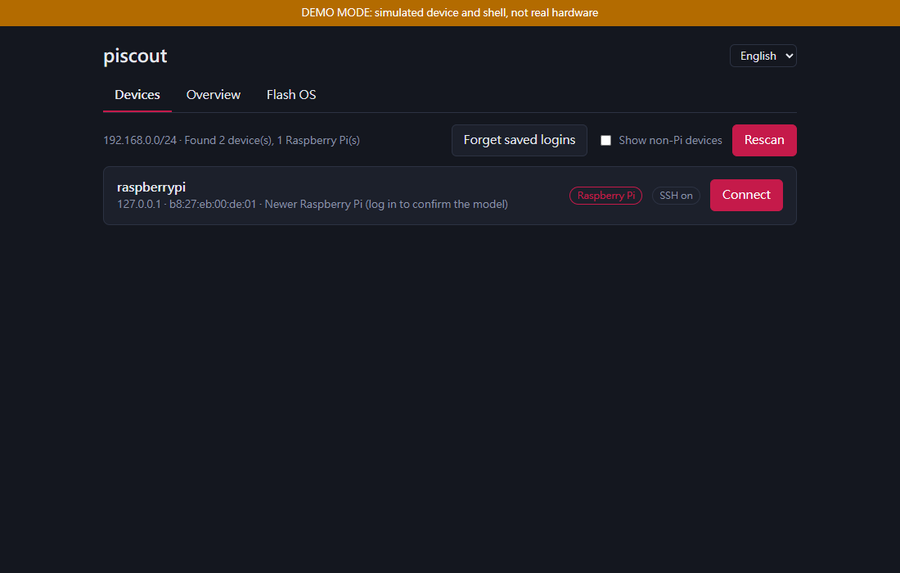Select the raspberrypi hostname text

152,187
